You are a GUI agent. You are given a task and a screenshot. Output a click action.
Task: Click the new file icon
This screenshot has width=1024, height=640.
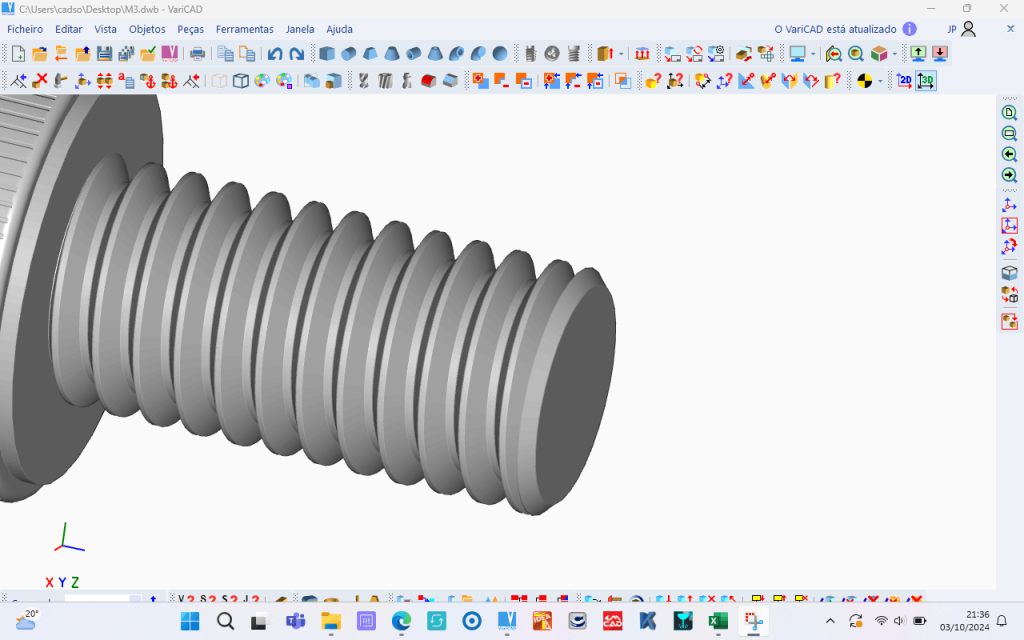pos(18,54)
